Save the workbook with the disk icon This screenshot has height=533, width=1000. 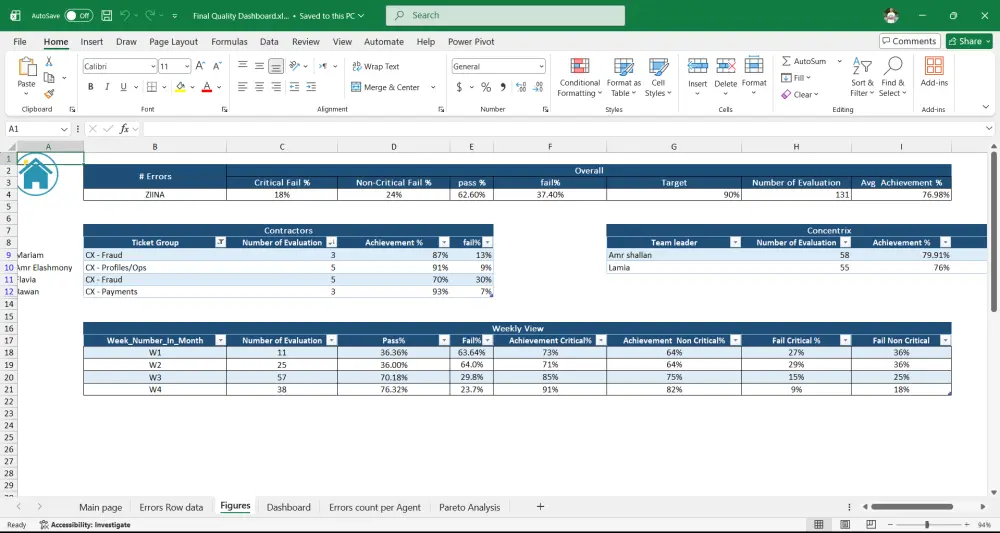(107, 15)
